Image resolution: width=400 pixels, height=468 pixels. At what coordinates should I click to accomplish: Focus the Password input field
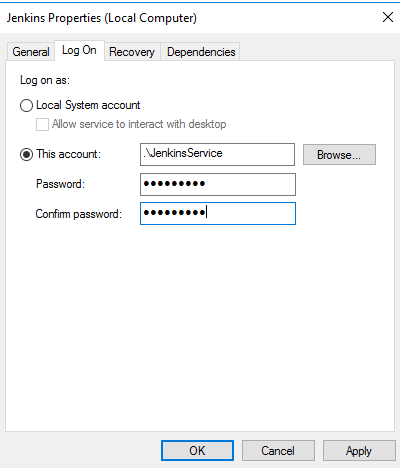tap(218, 184)
